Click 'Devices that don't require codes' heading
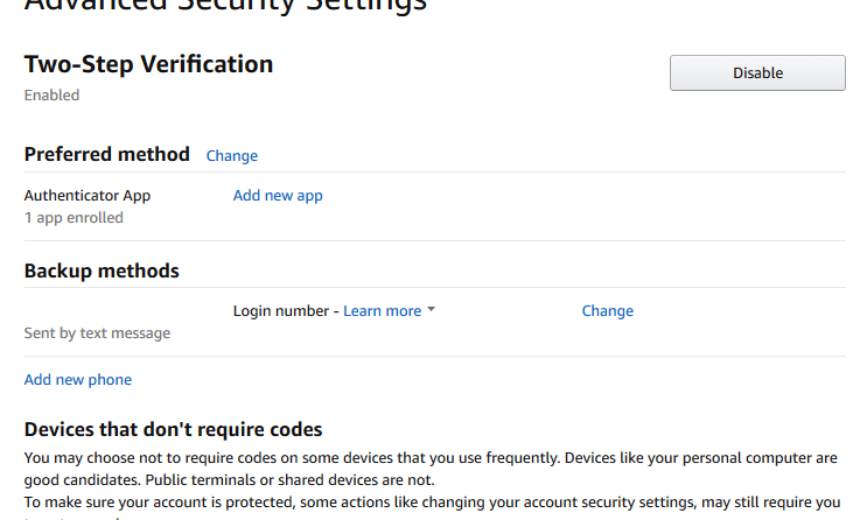 coord(173,430)
